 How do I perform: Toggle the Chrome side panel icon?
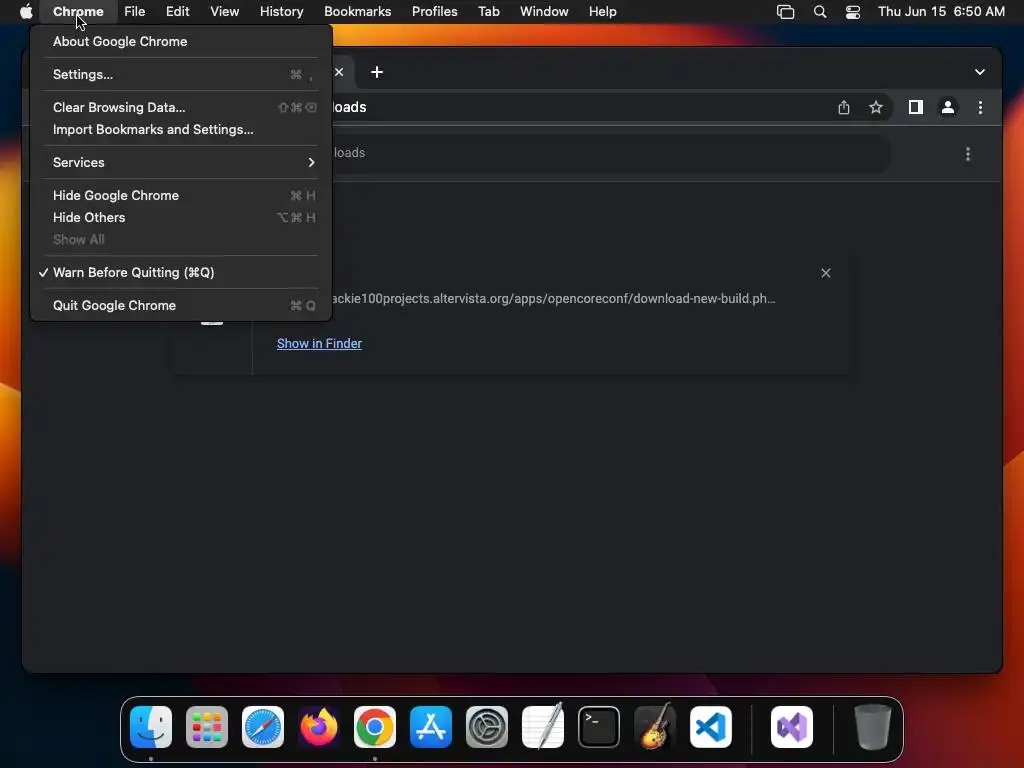(916, 107)
